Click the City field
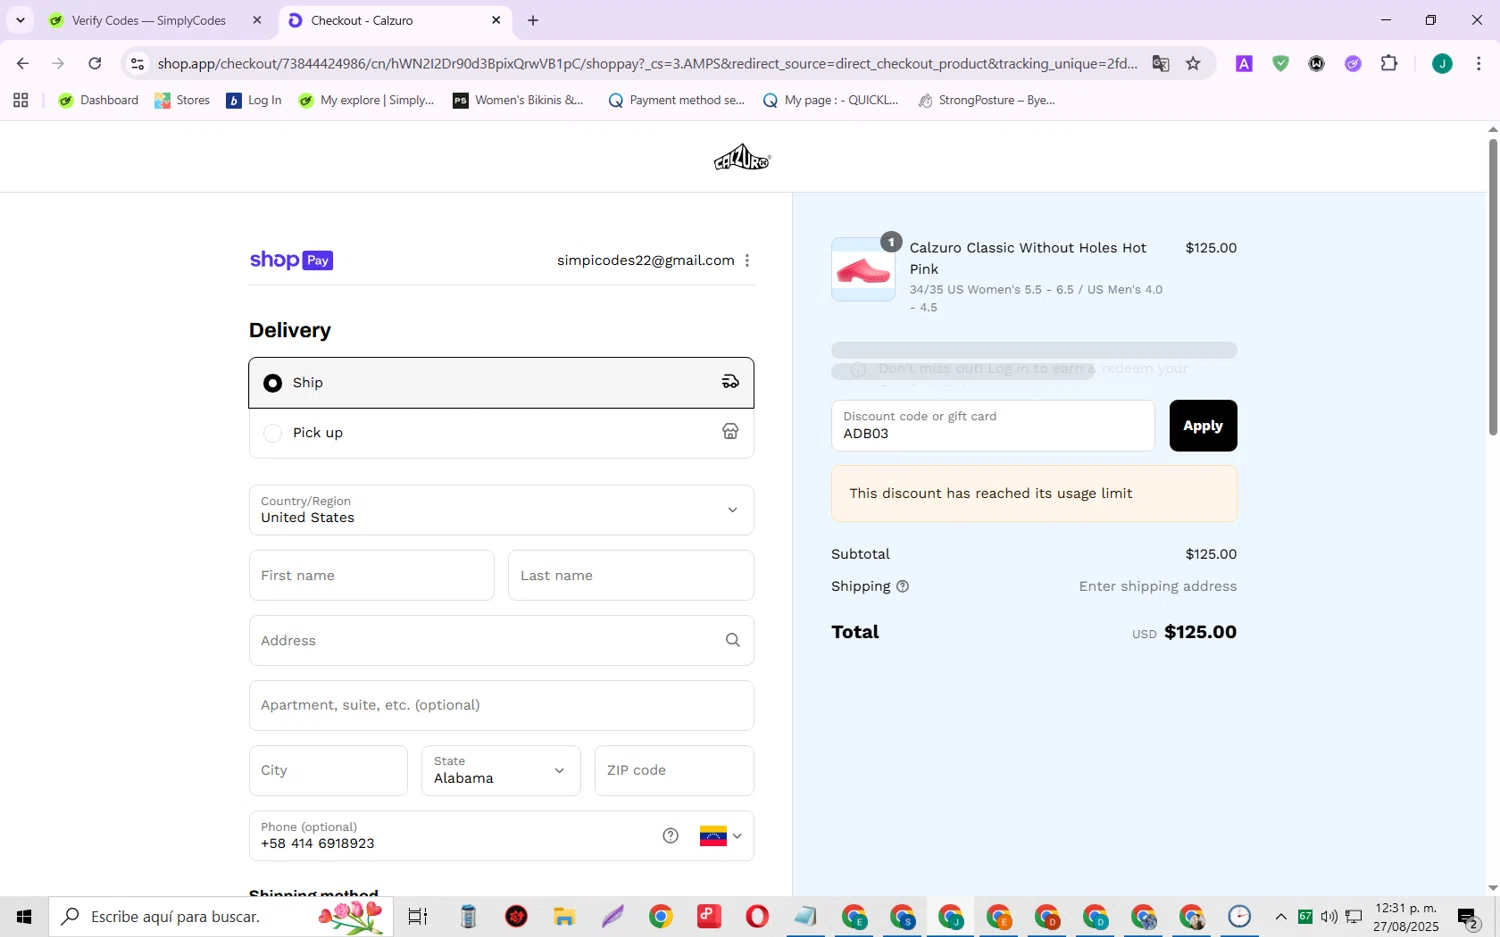Viewport: 1500px width, 937px height. [x=328, y=770]
